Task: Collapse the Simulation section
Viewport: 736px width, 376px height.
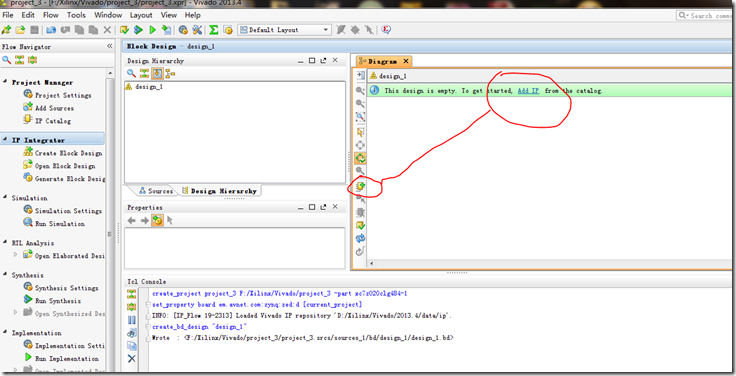Action: [x=5, y=198]
